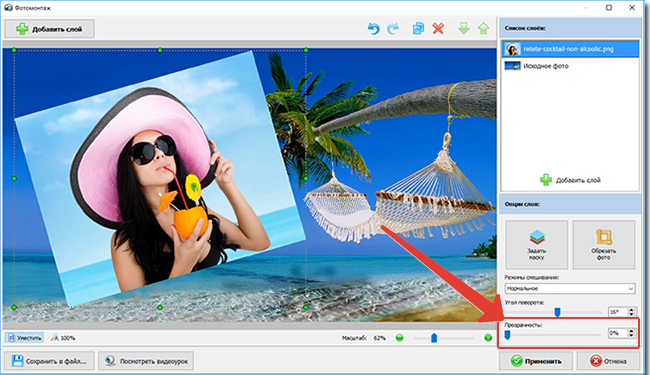Open the Обрезать фото crop tool
The height and width of the screenshot is (375, 650).
click(604, 245)
